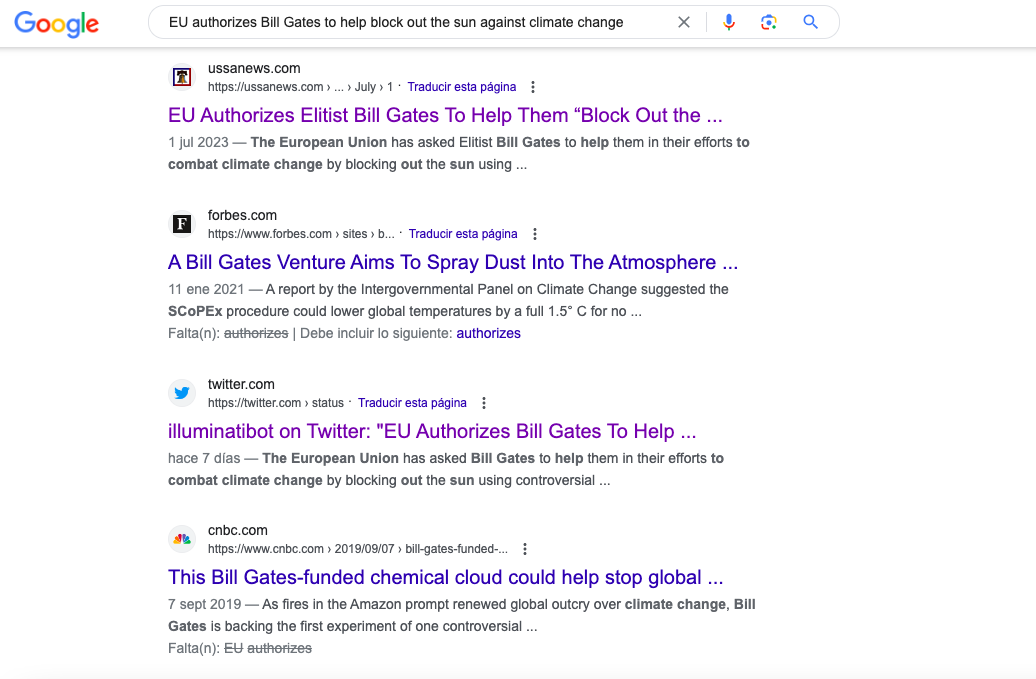The height and width of the screenshot is (679, 1036).
Task: Translate the ussanews.com page
Action: tap(462, 87)
